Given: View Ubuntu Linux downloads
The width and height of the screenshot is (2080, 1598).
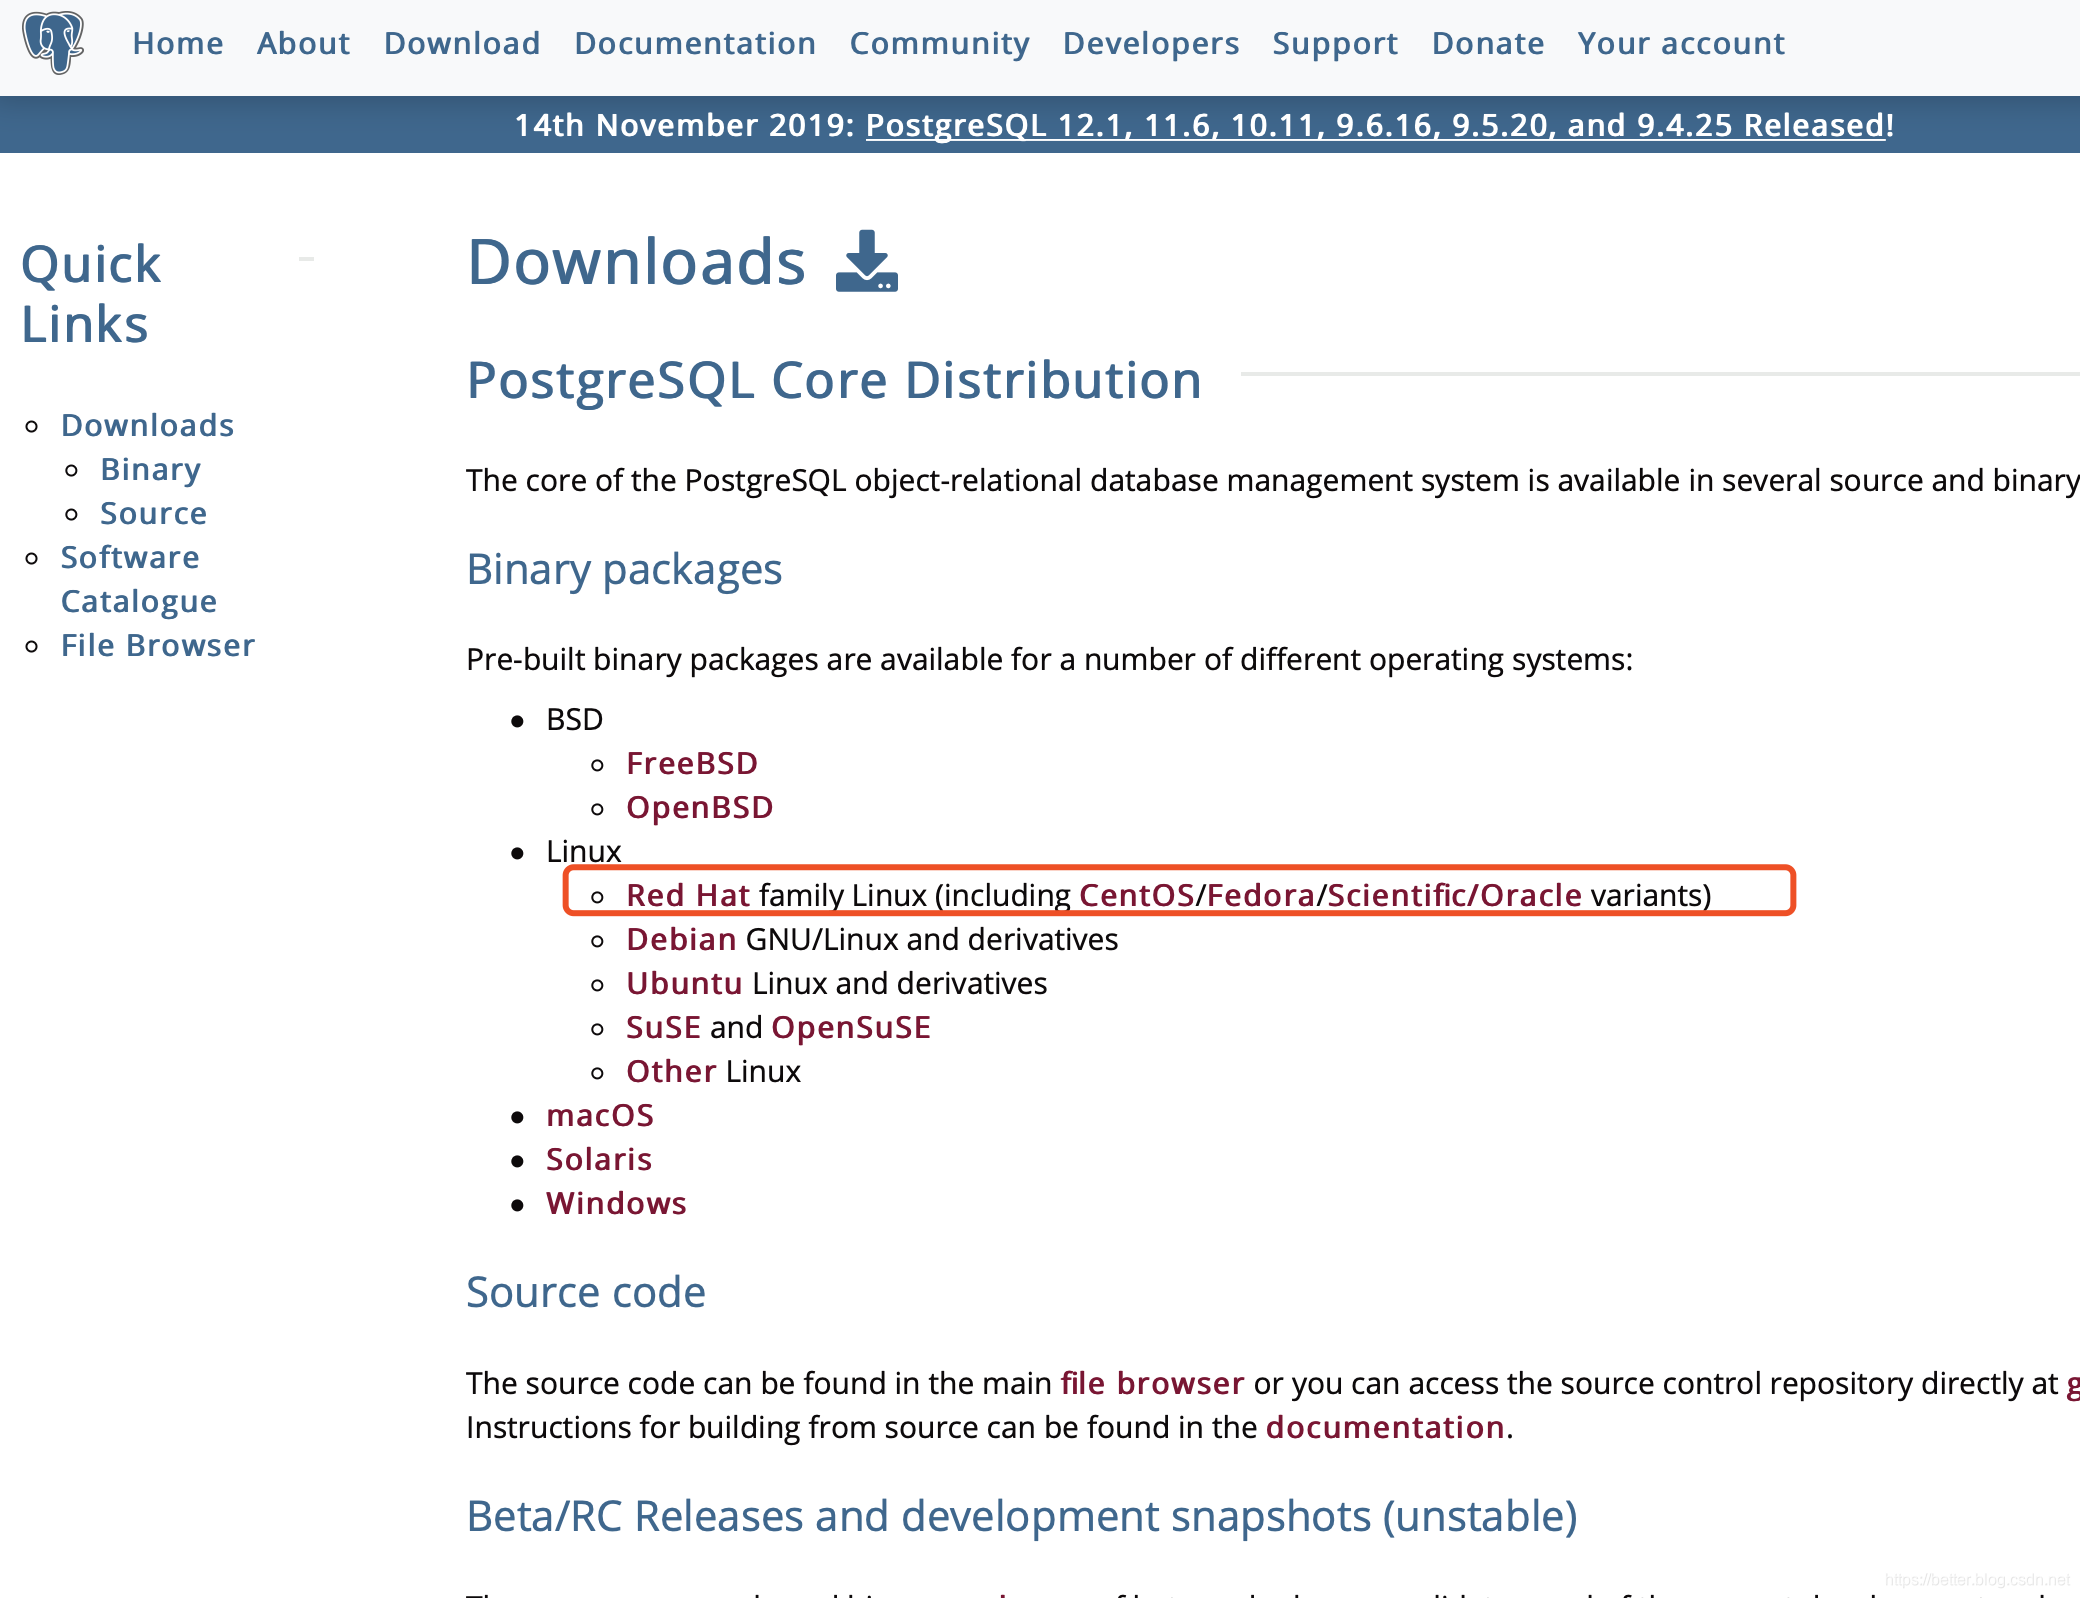Looking at the screenshot, I should click(684, 983).
